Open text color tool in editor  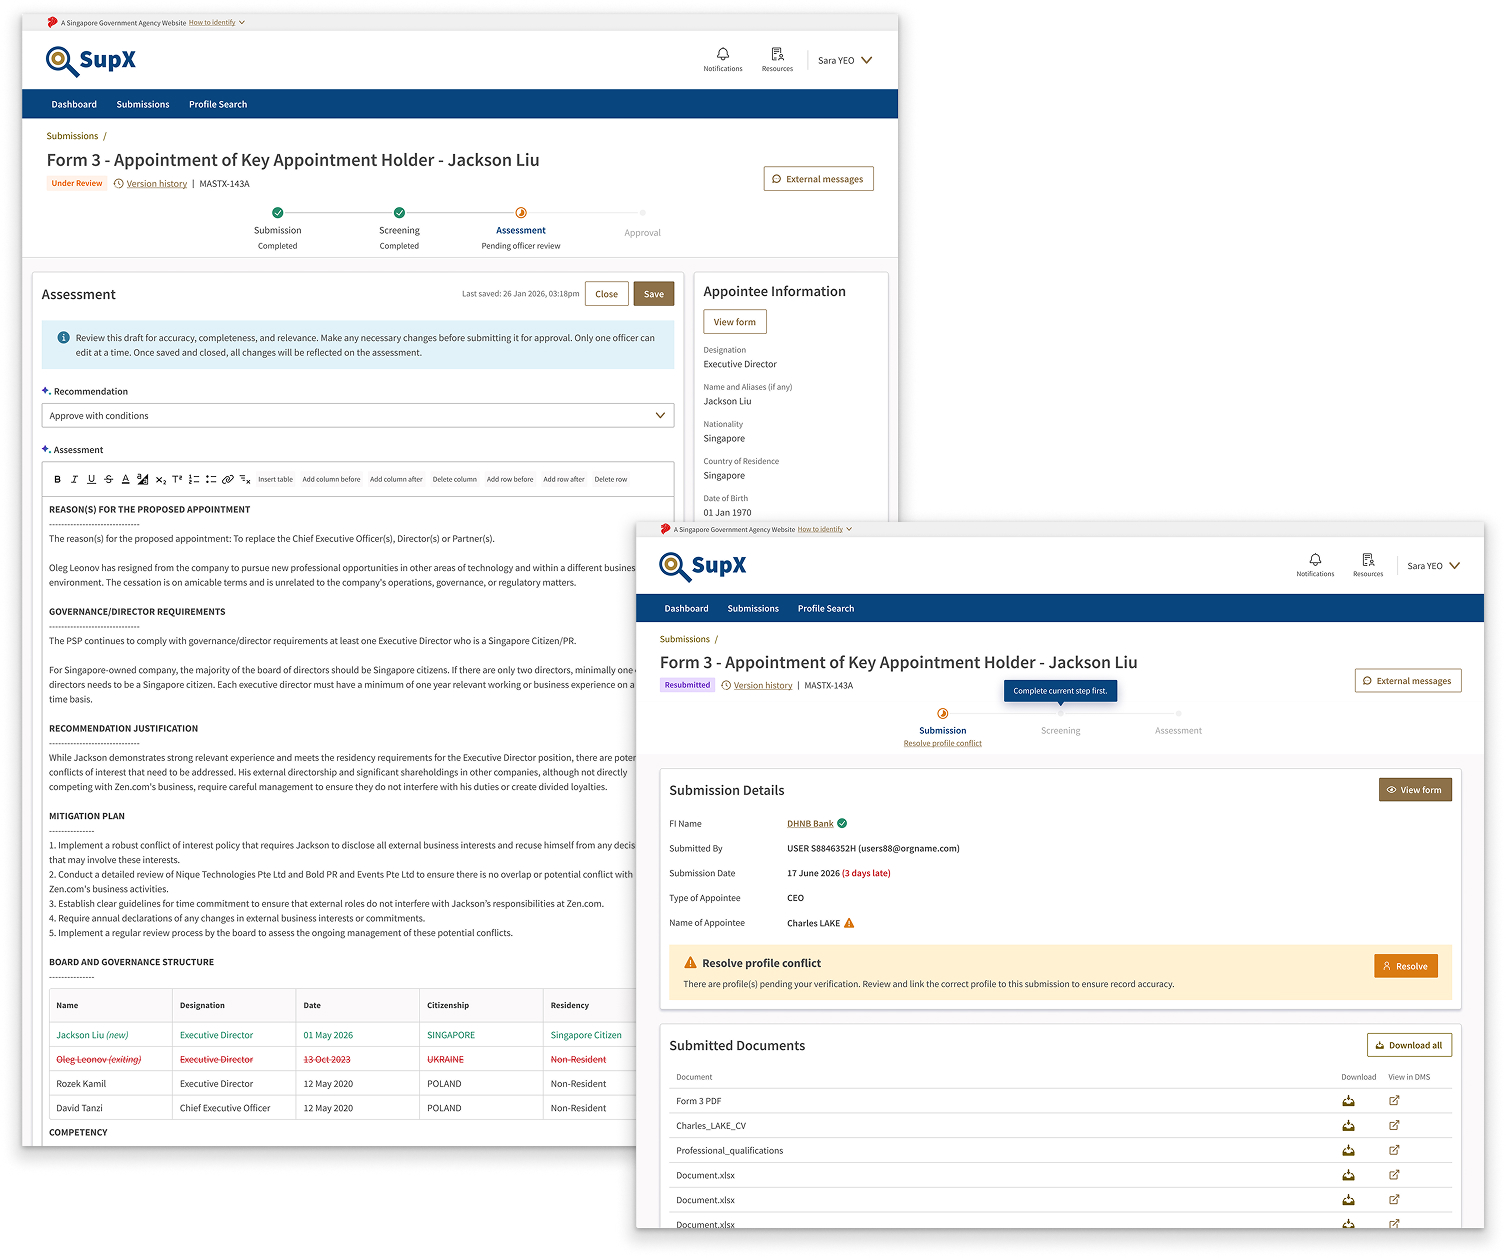coord(126,480)
